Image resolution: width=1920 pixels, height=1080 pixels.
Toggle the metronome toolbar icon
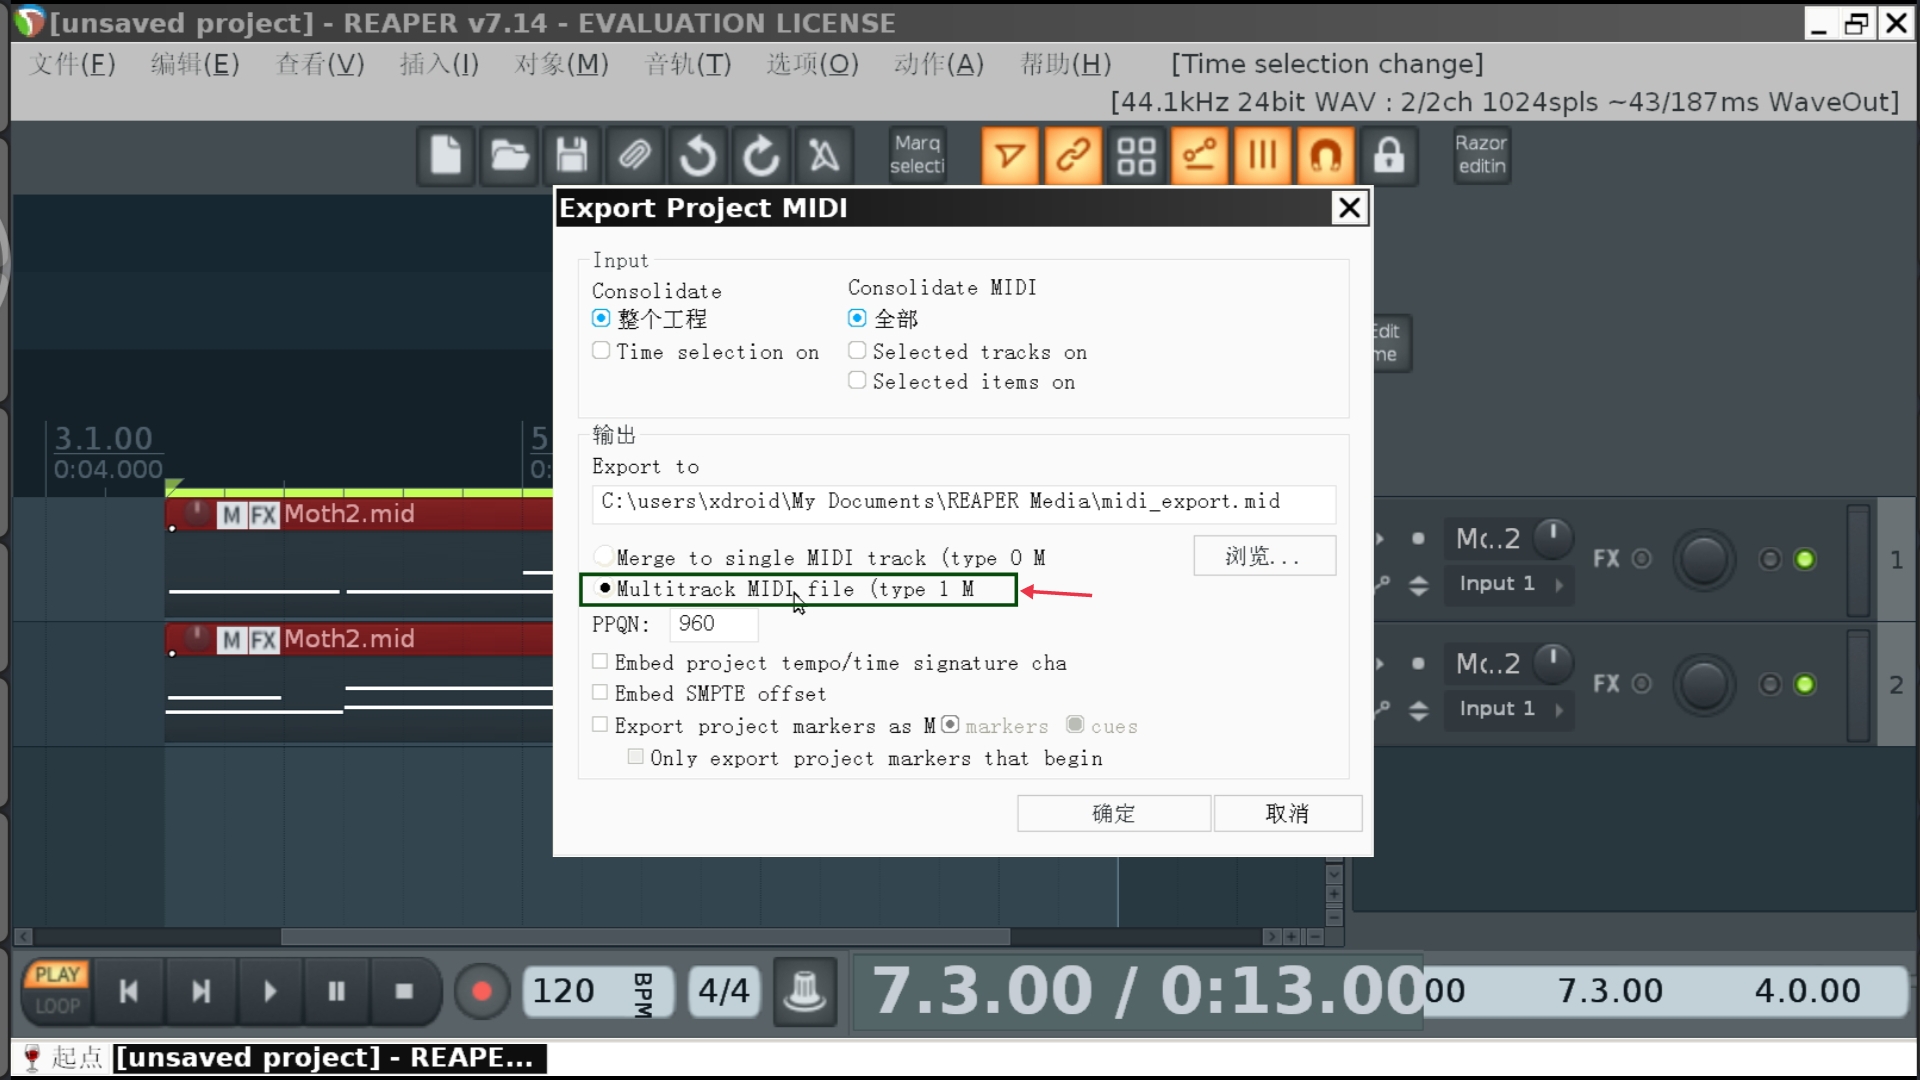[x=824, y=156]
